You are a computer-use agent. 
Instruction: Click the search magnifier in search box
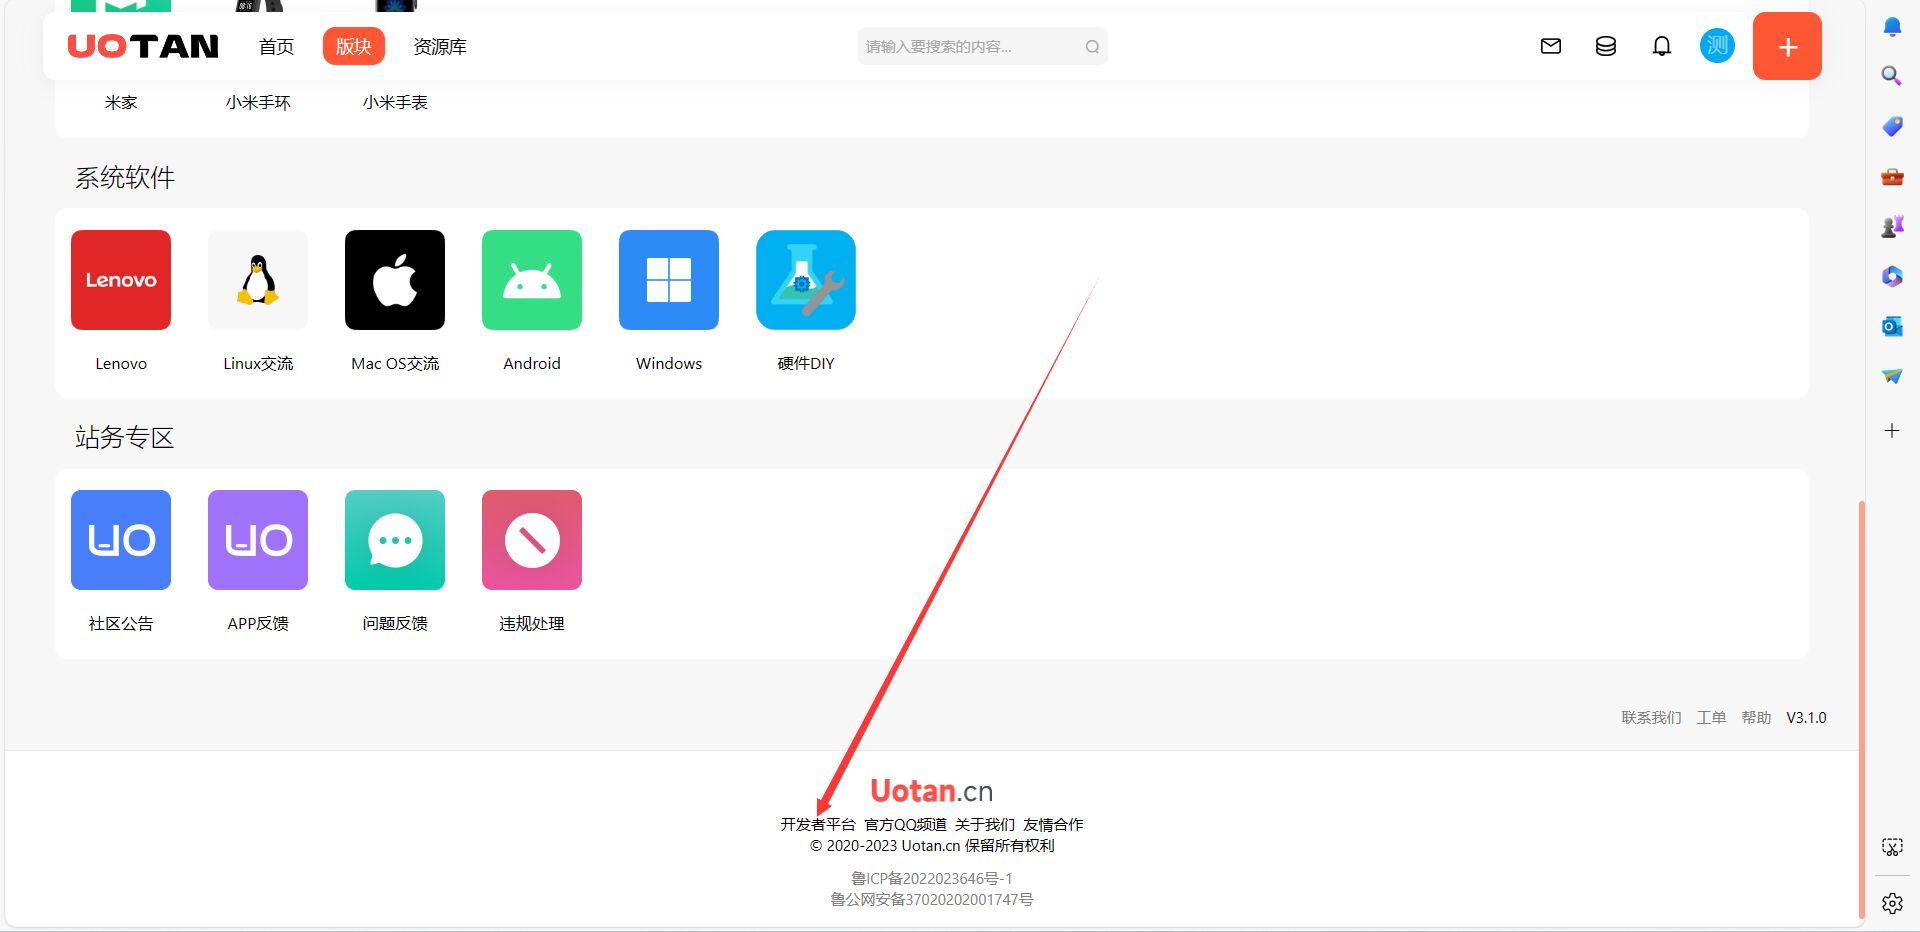(x=1092, y=47)
